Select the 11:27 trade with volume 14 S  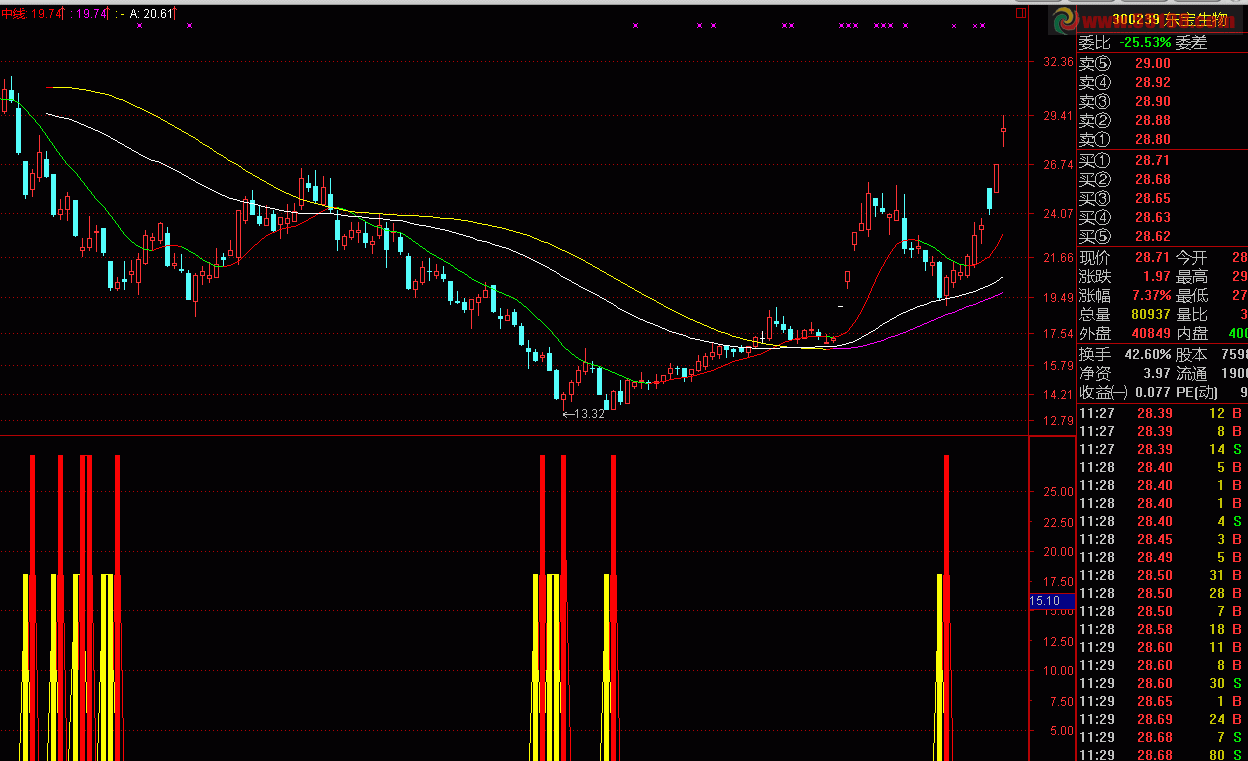(1162, 449)
